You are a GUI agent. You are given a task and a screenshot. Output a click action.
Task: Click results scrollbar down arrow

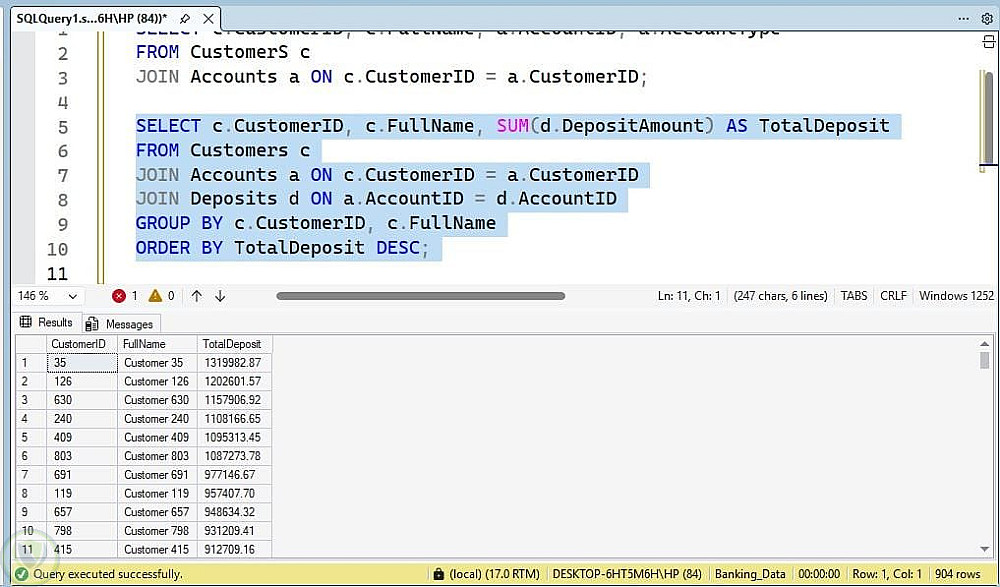point(985,549)
